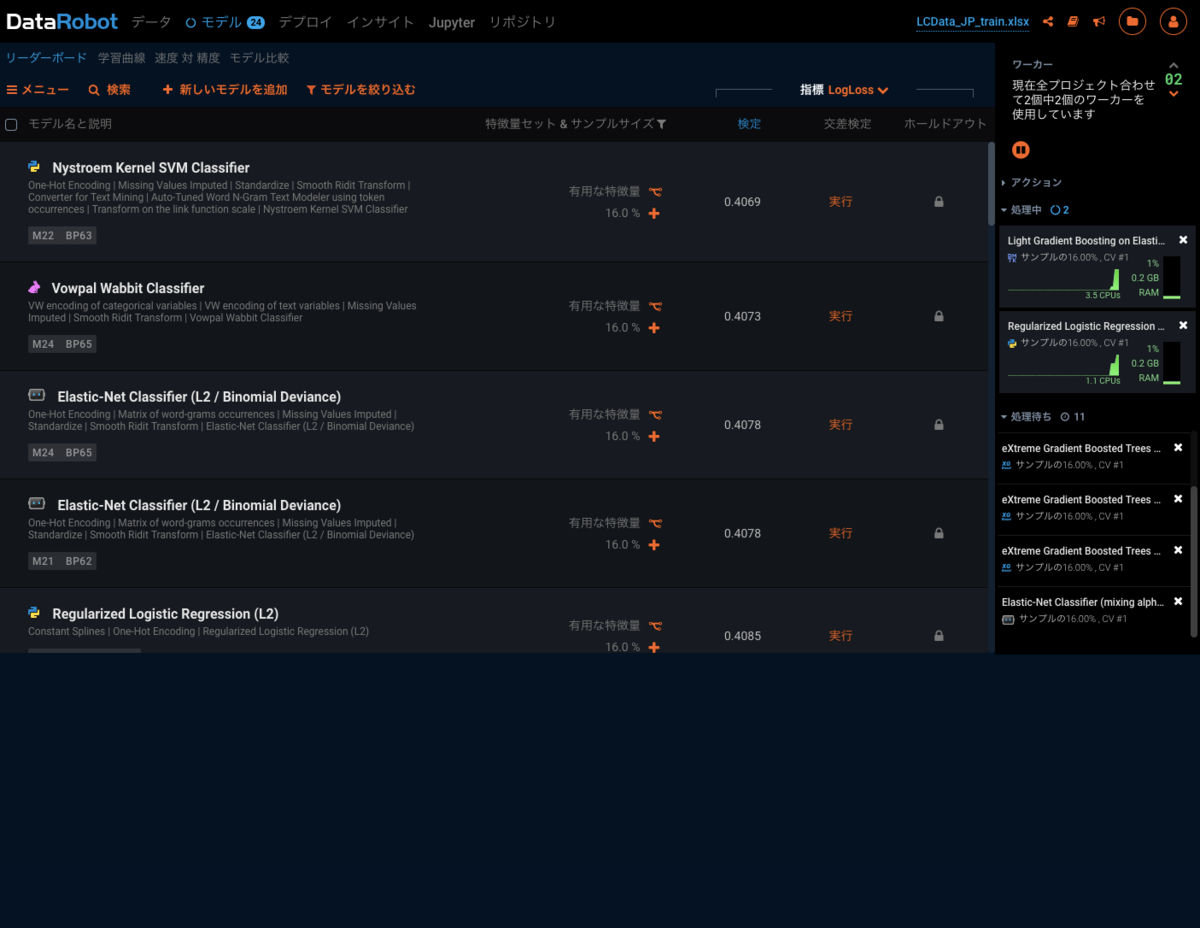Pause the workers with the orange pause button
The height and width of the screenshot is (928, 1200).
pos(1021,150)
